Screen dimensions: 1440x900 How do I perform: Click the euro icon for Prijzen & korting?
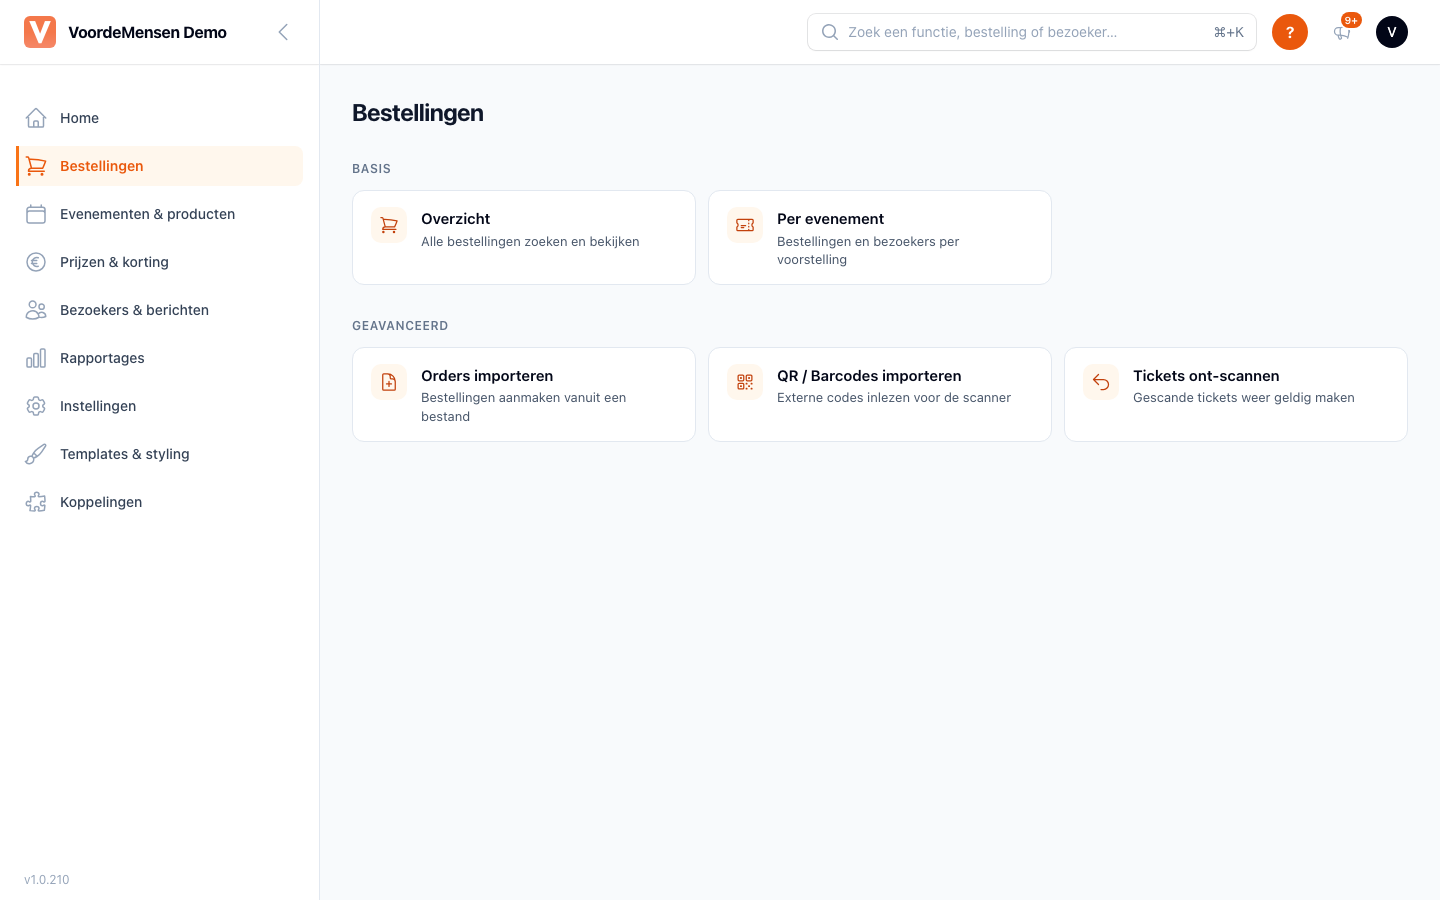pyautogui.click(x=36, y=262)
